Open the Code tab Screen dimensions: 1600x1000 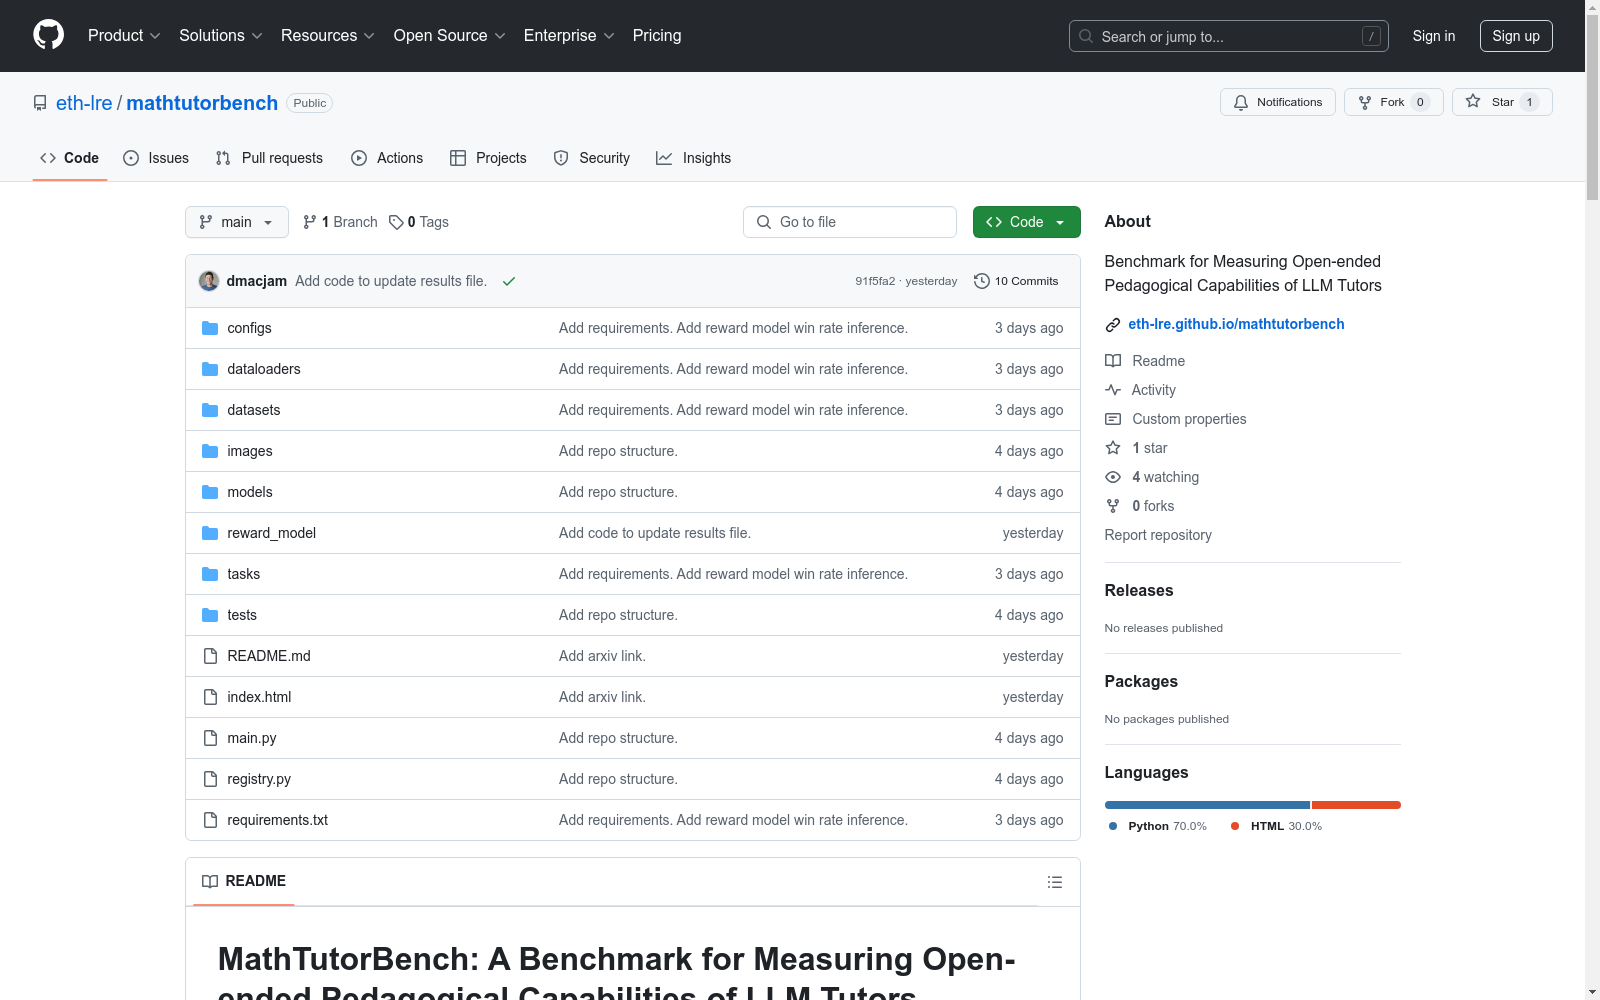[70, 158]
